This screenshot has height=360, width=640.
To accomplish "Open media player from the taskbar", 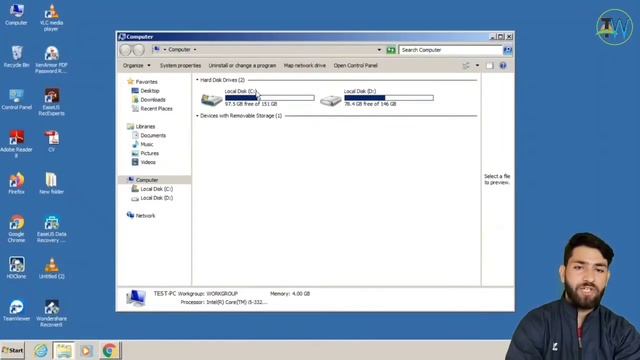I will tap(86, 351).
